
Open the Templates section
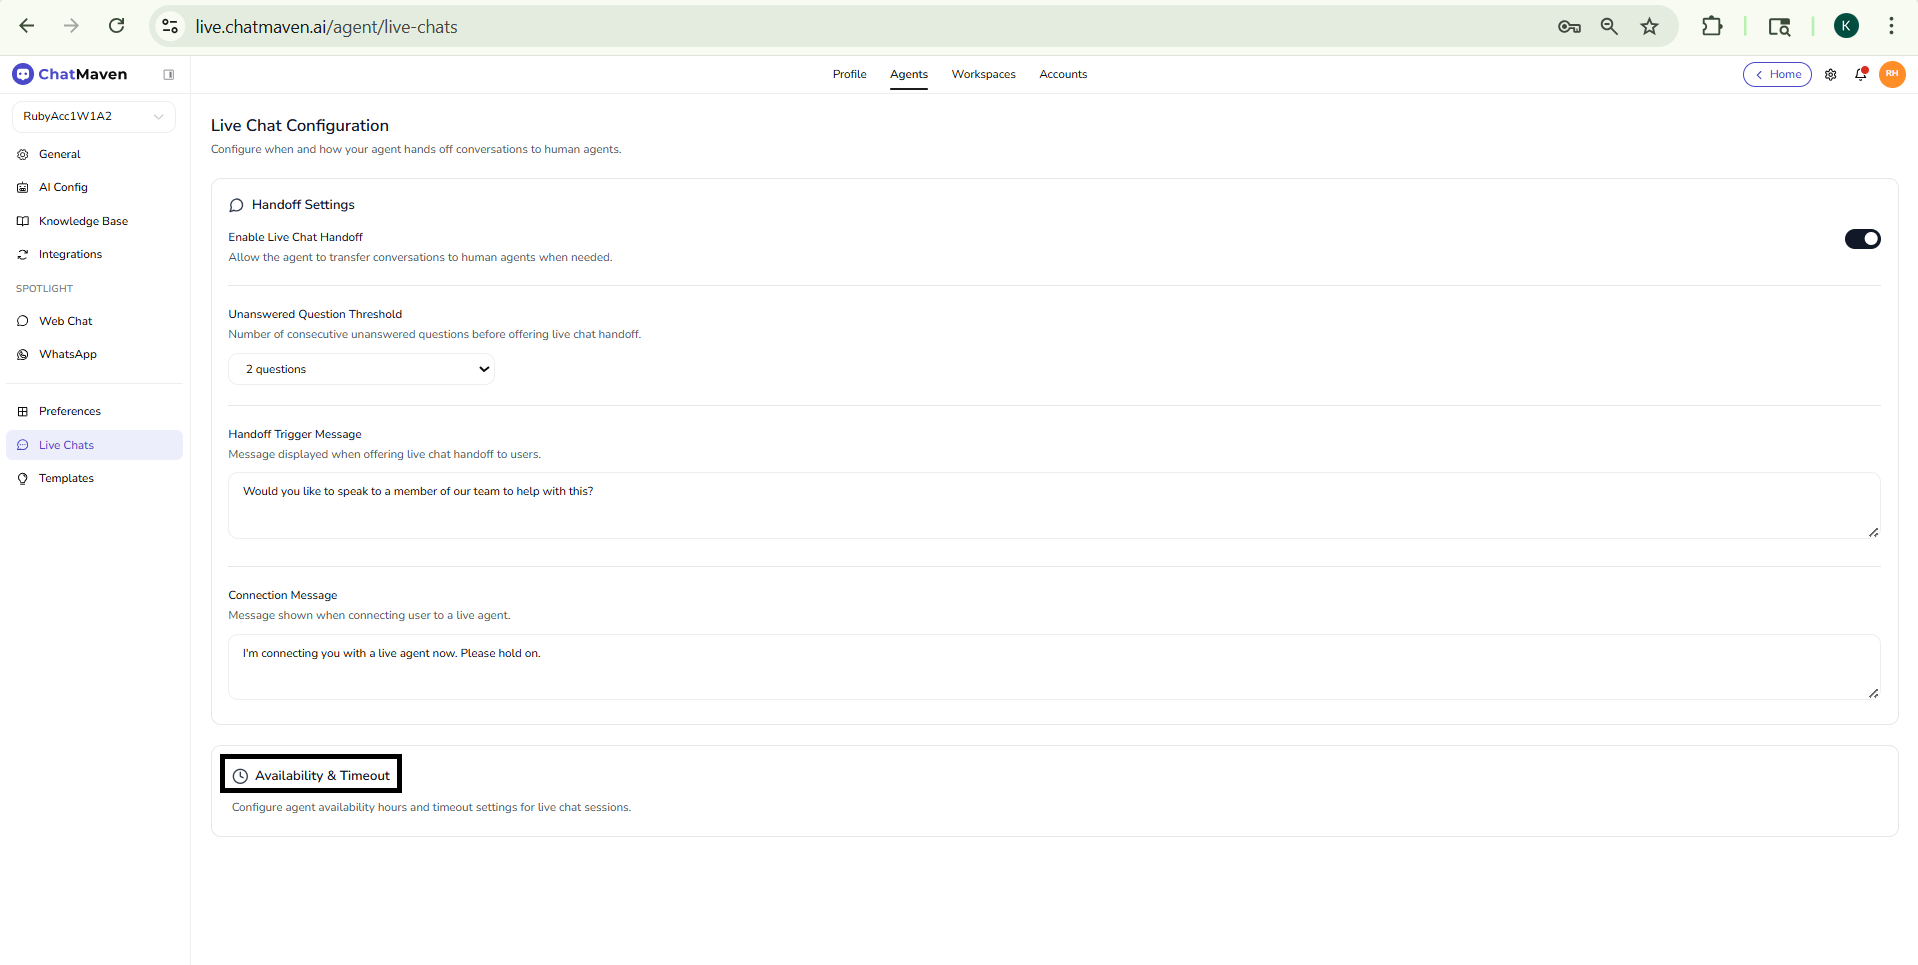[66, 478]
